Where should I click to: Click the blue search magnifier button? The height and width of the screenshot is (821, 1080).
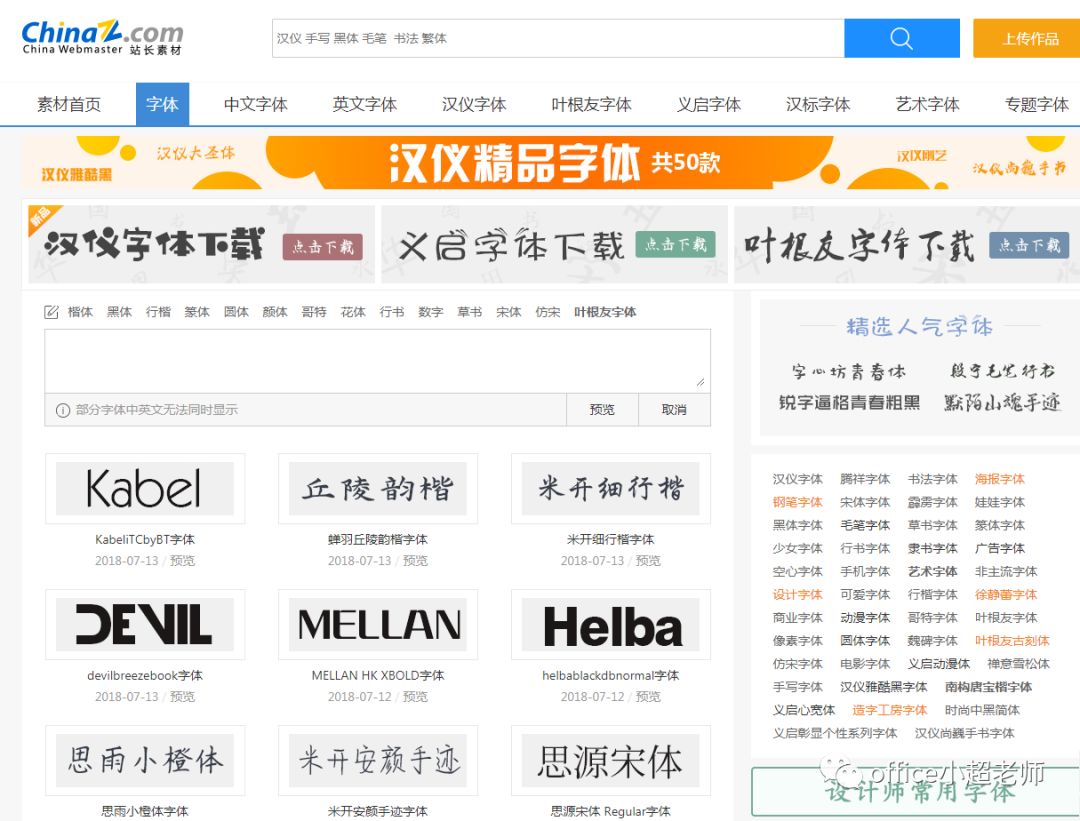[902, 38]
